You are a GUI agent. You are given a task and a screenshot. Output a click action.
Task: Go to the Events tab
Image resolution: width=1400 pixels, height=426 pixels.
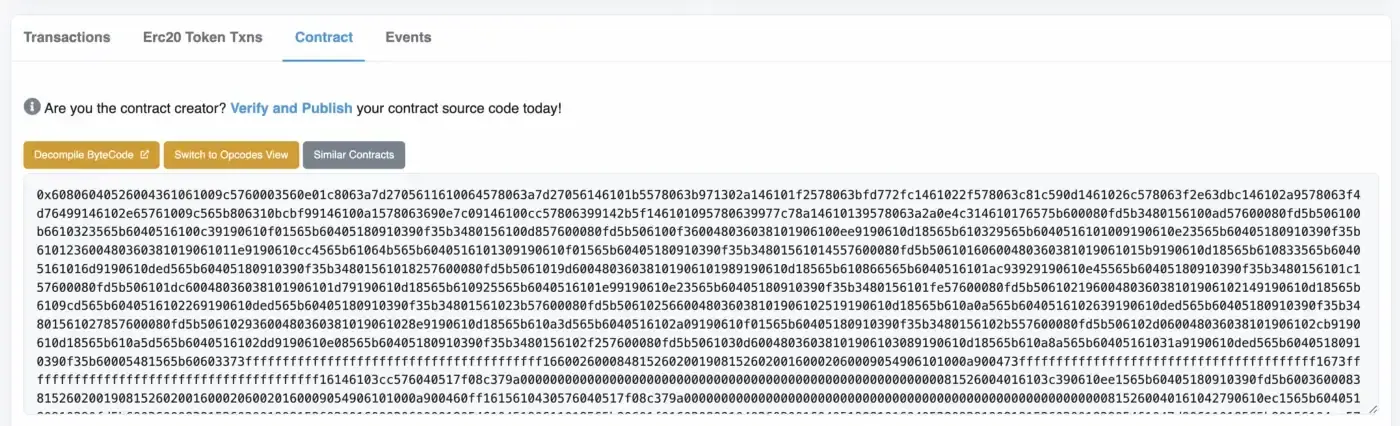(x=408, y=37)
